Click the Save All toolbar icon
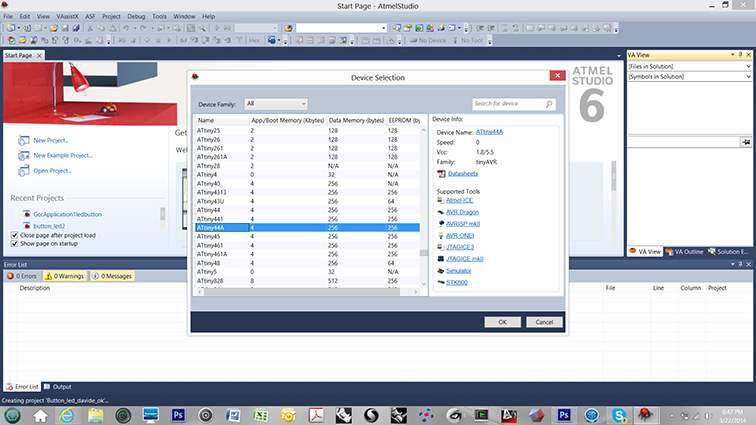Viewport: 756px width, 425px height. coord(76,28)
